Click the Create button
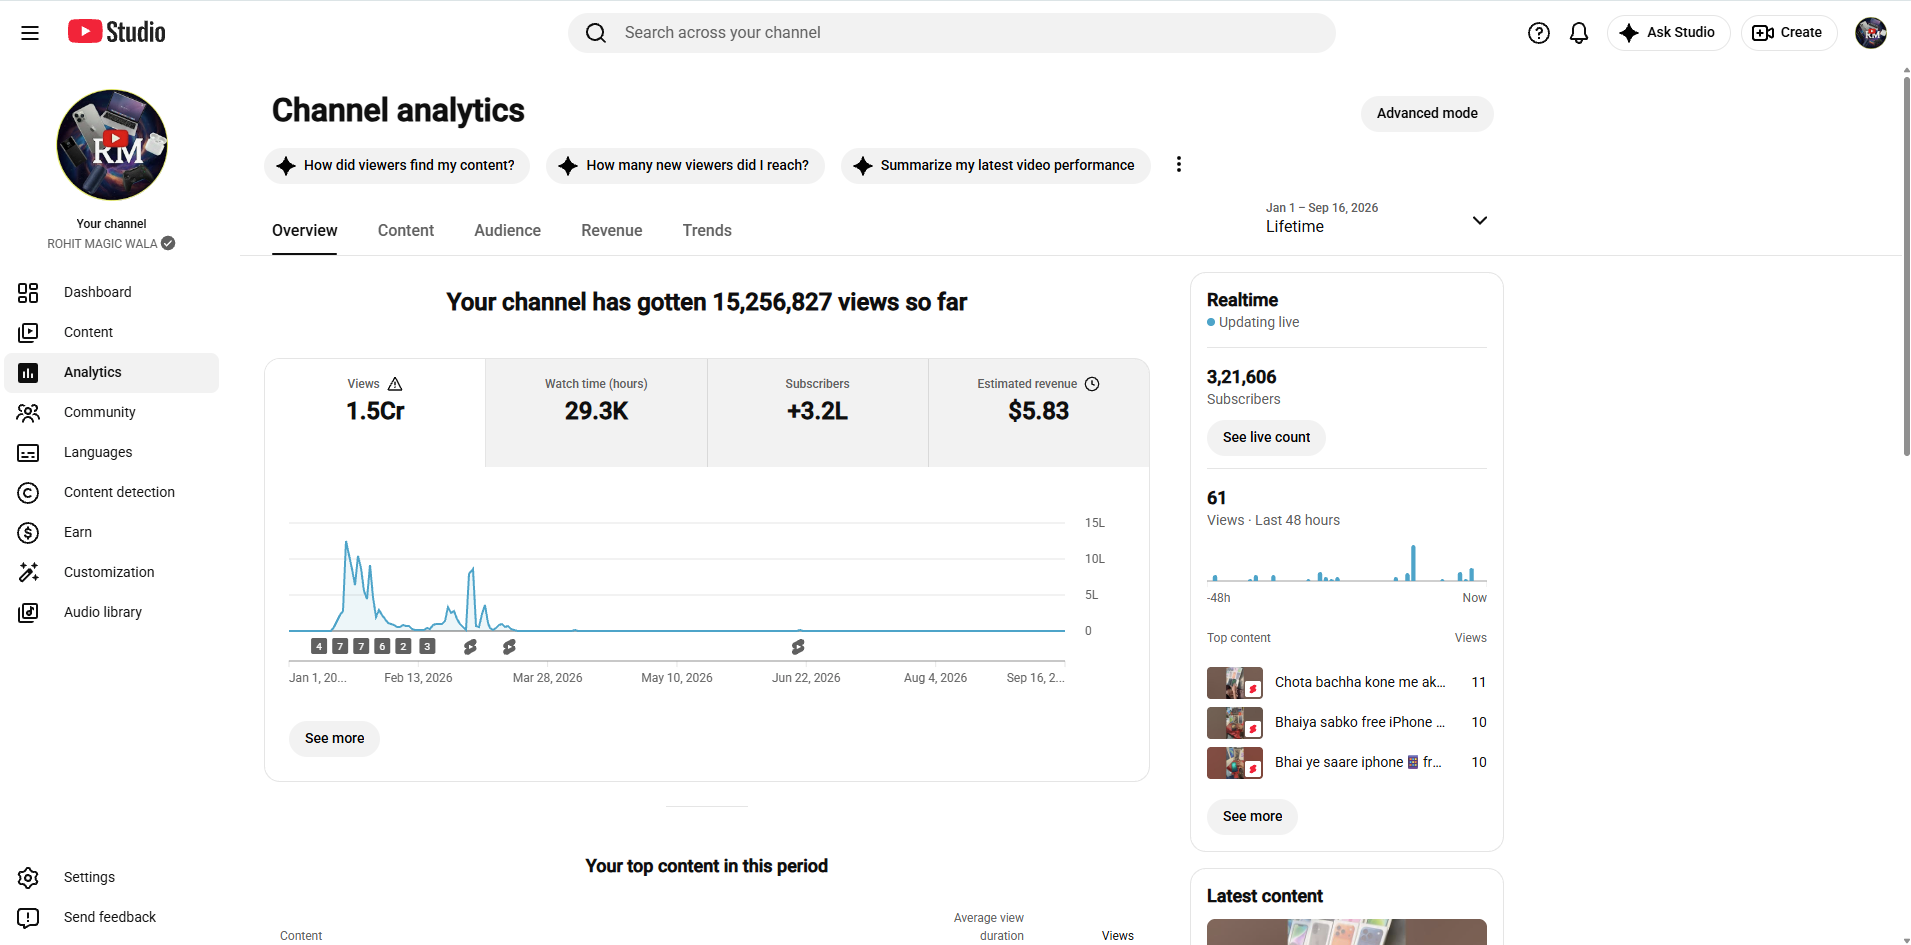 1788,33
